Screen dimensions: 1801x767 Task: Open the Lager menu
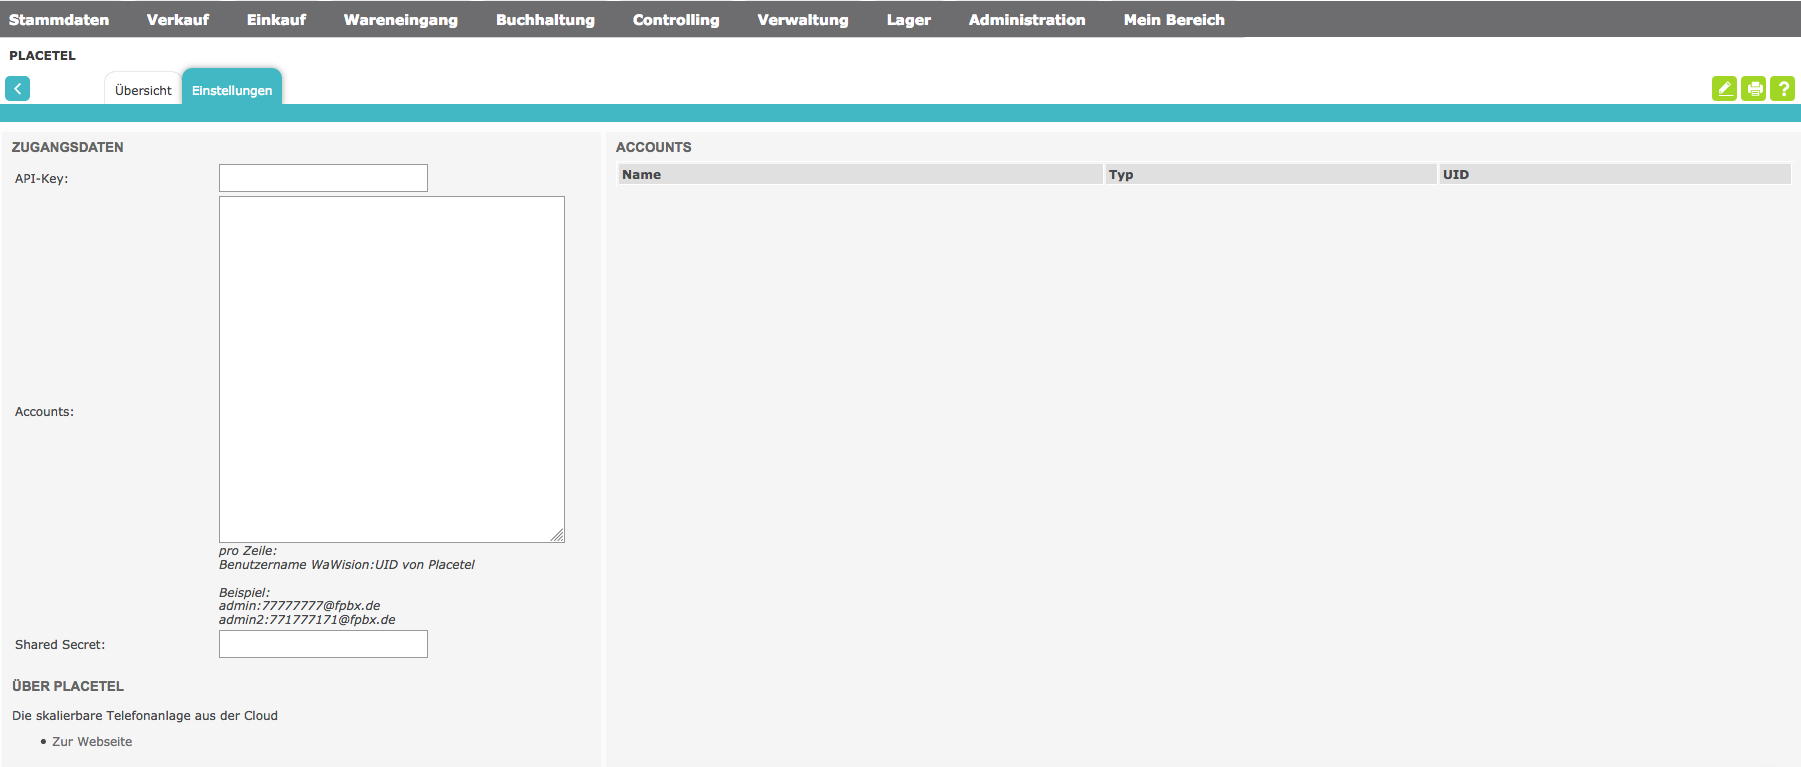[908, 20]
